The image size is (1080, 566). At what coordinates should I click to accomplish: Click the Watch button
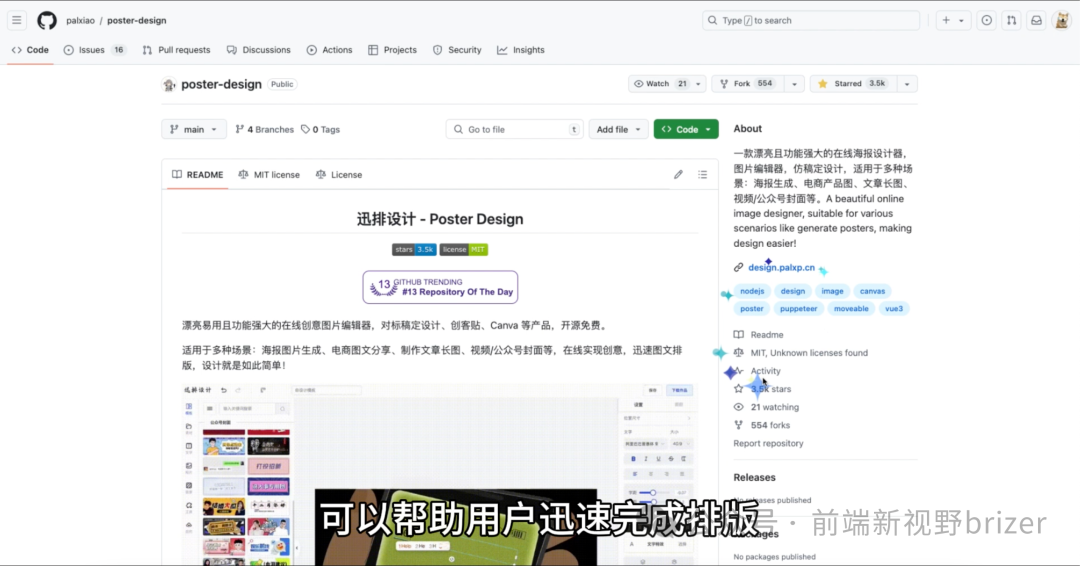[x=660, y=84]
